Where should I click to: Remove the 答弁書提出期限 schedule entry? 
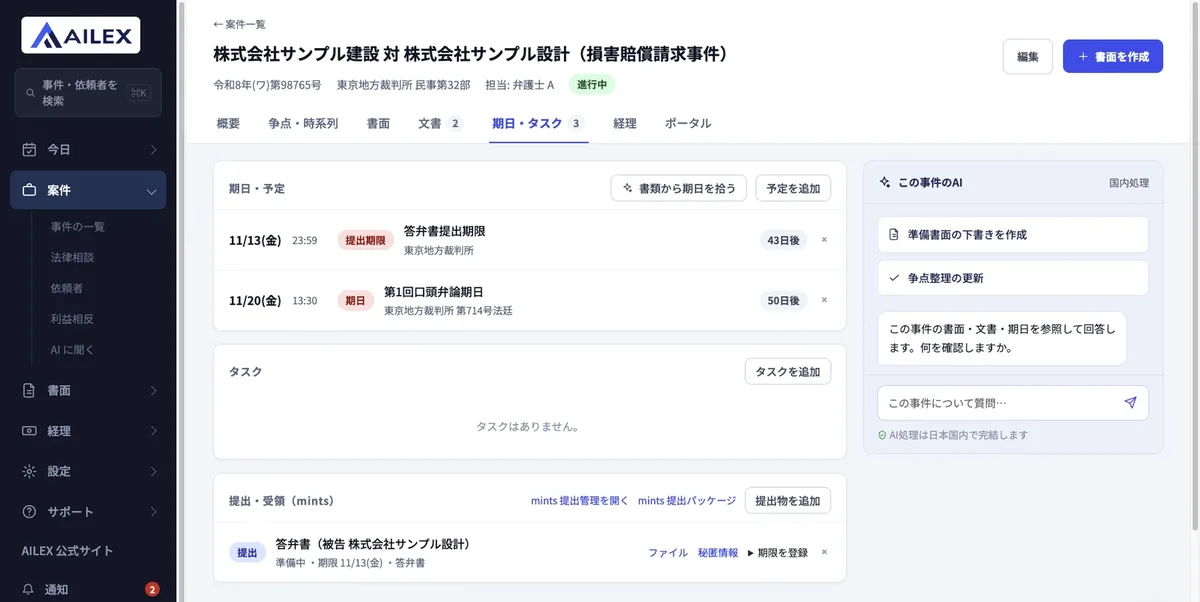(x=824, y=240)
